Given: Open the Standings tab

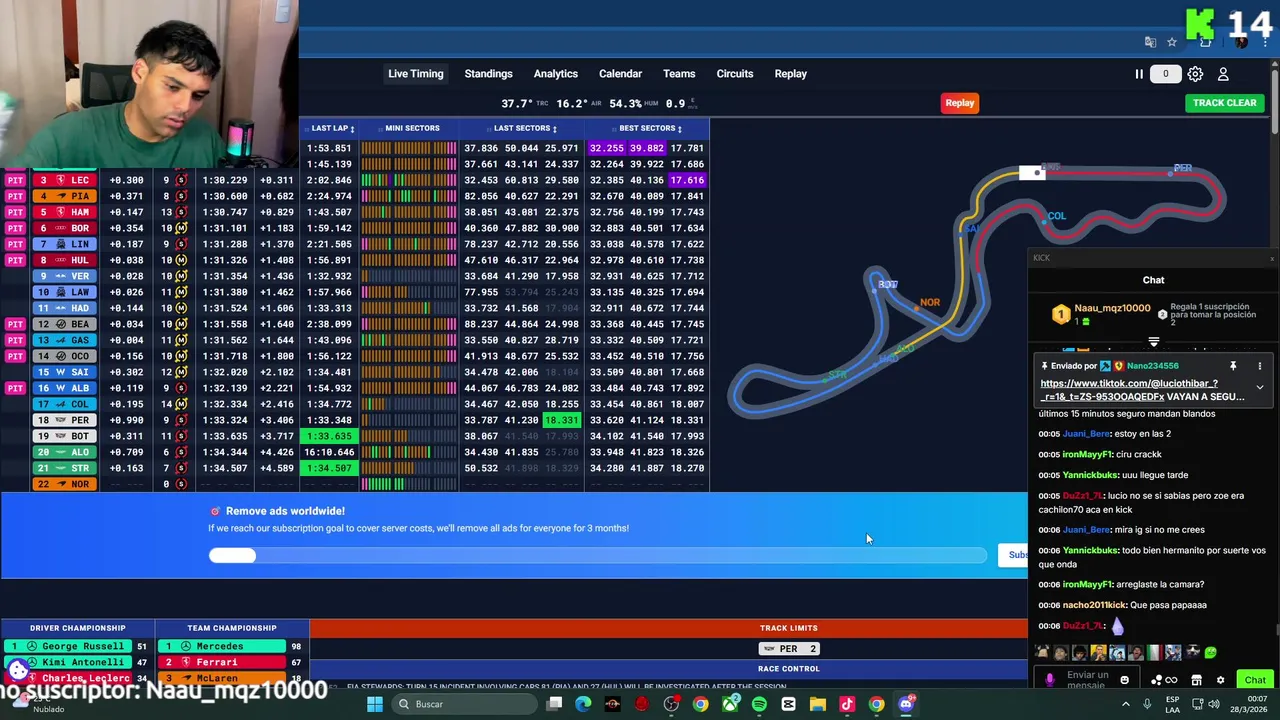Looking at the screenshot, I should [x=488, y=74].
